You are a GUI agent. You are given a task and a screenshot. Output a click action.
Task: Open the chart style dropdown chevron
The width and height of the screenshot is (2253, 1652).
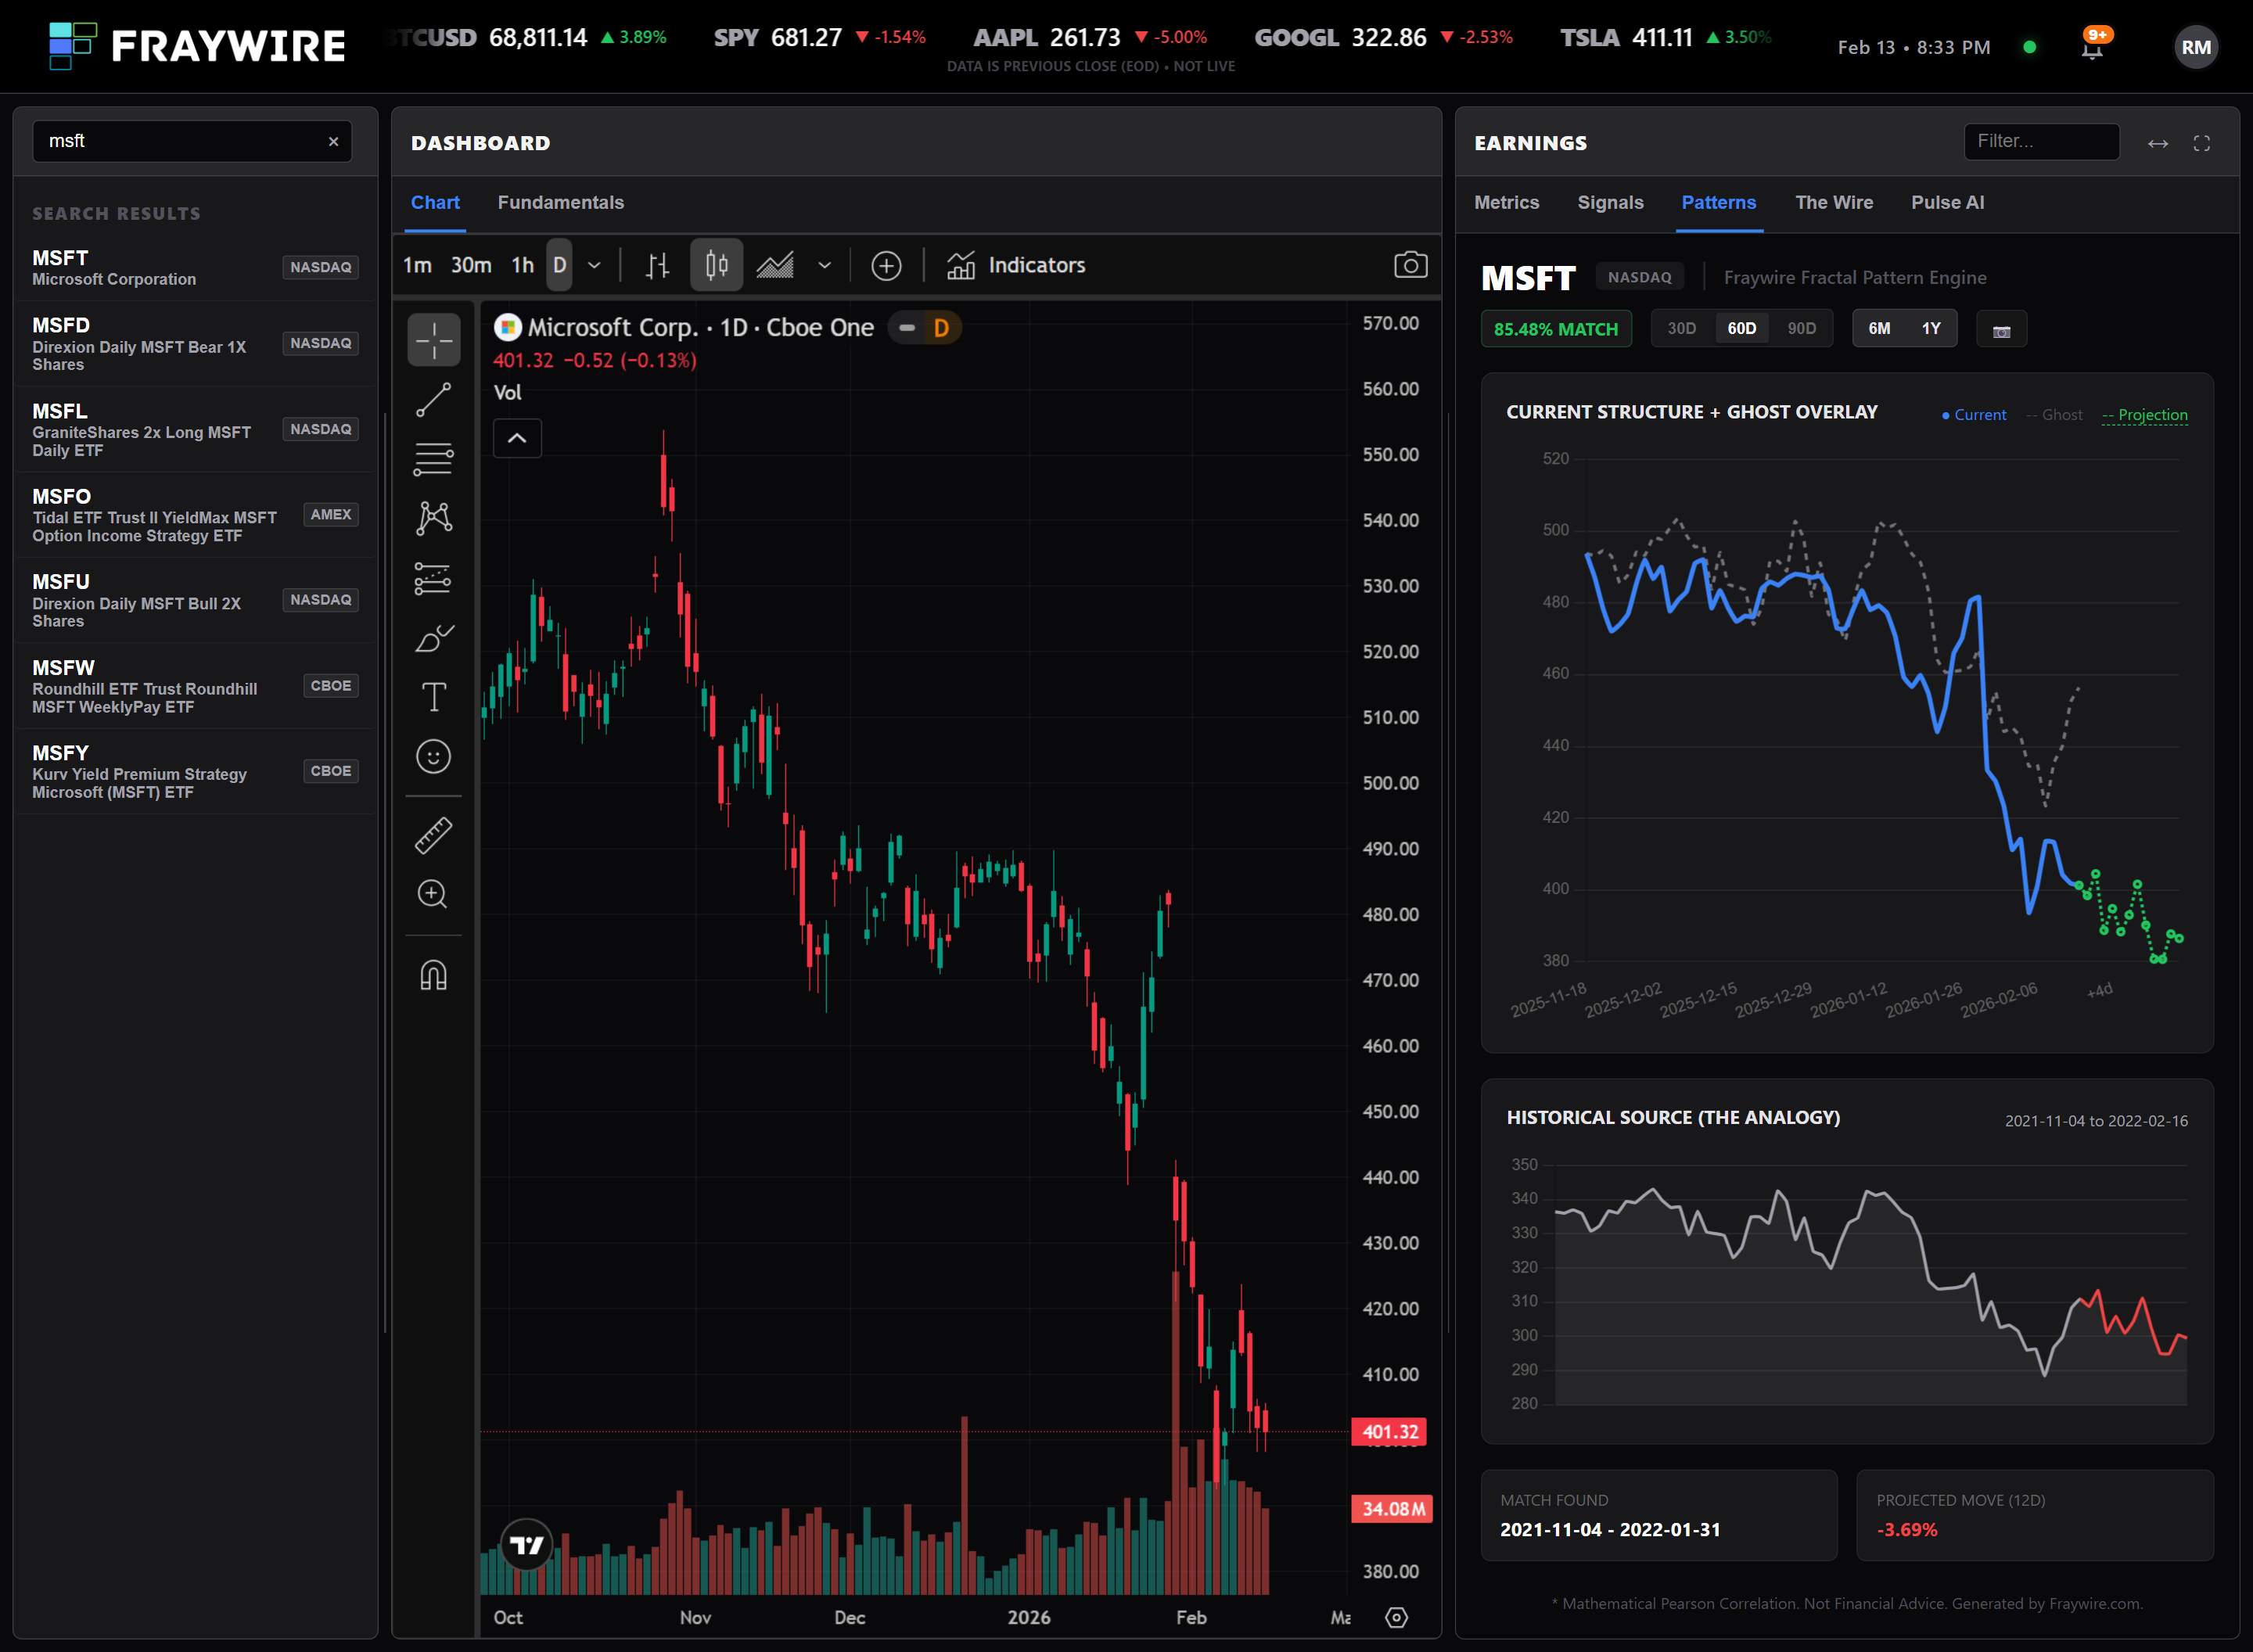pyautogui.click(x=824, y=265)
